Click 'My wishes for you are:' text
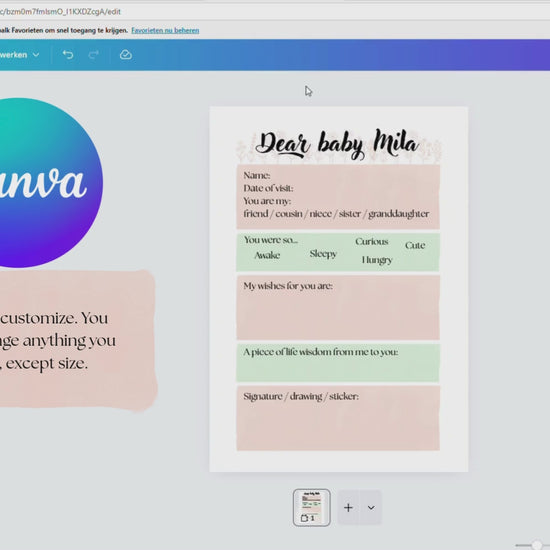 click(288, 286)
